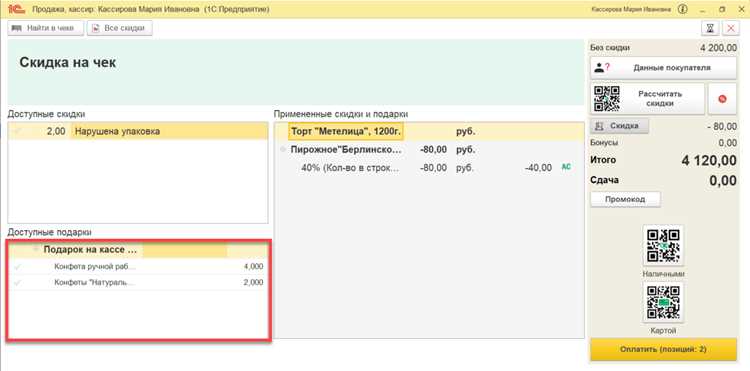Open the info icon in title bar
This screenshot has width=750, height=371.
(x=683, y=9)
